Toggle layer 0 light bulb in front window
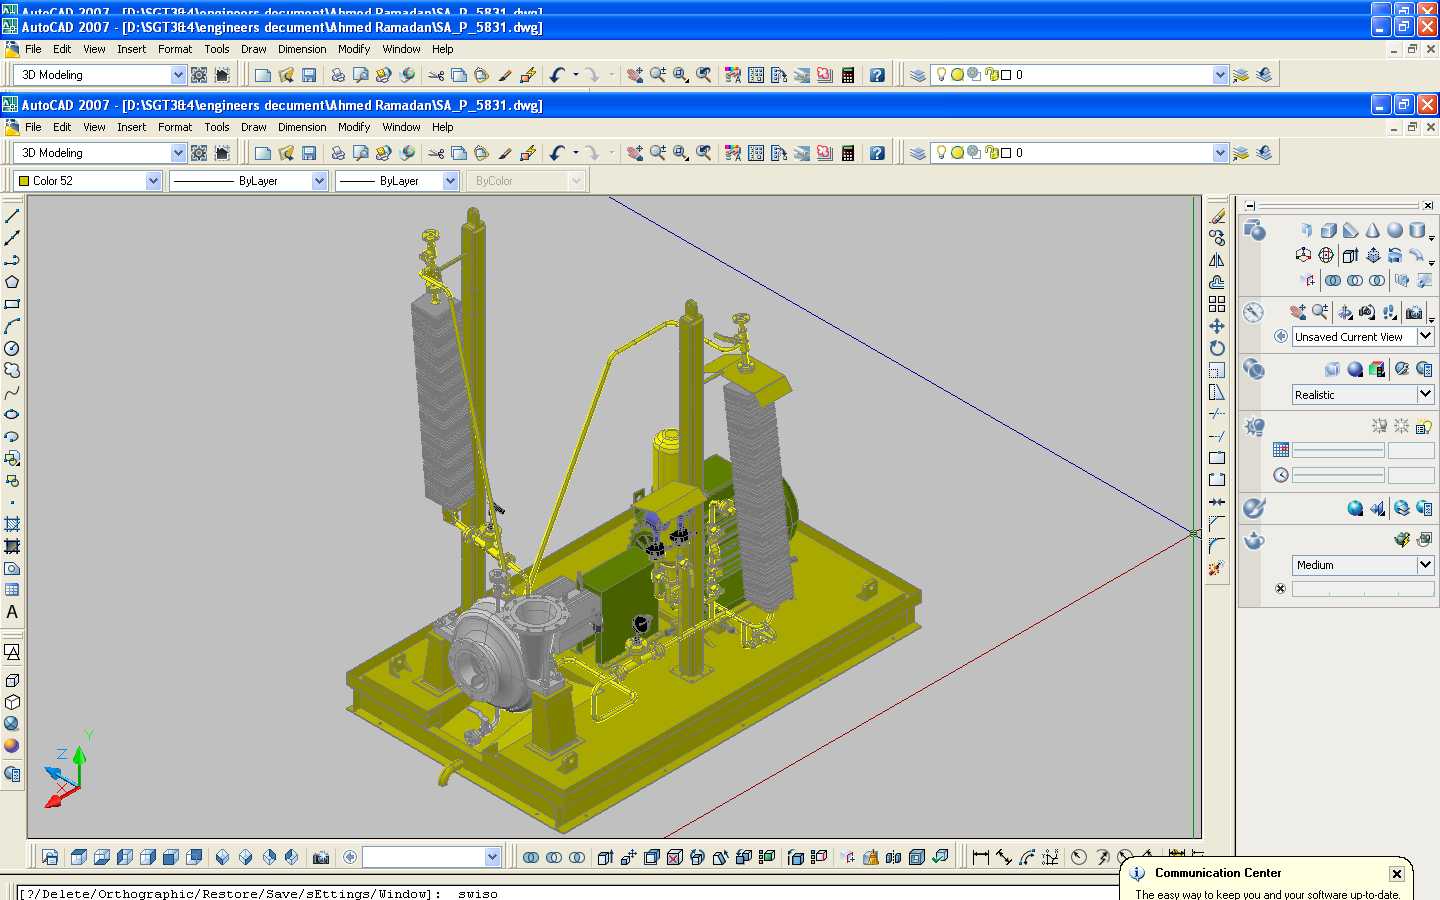Image resolution: width=1440 pixels, height=900 pixels. [941, 152]
